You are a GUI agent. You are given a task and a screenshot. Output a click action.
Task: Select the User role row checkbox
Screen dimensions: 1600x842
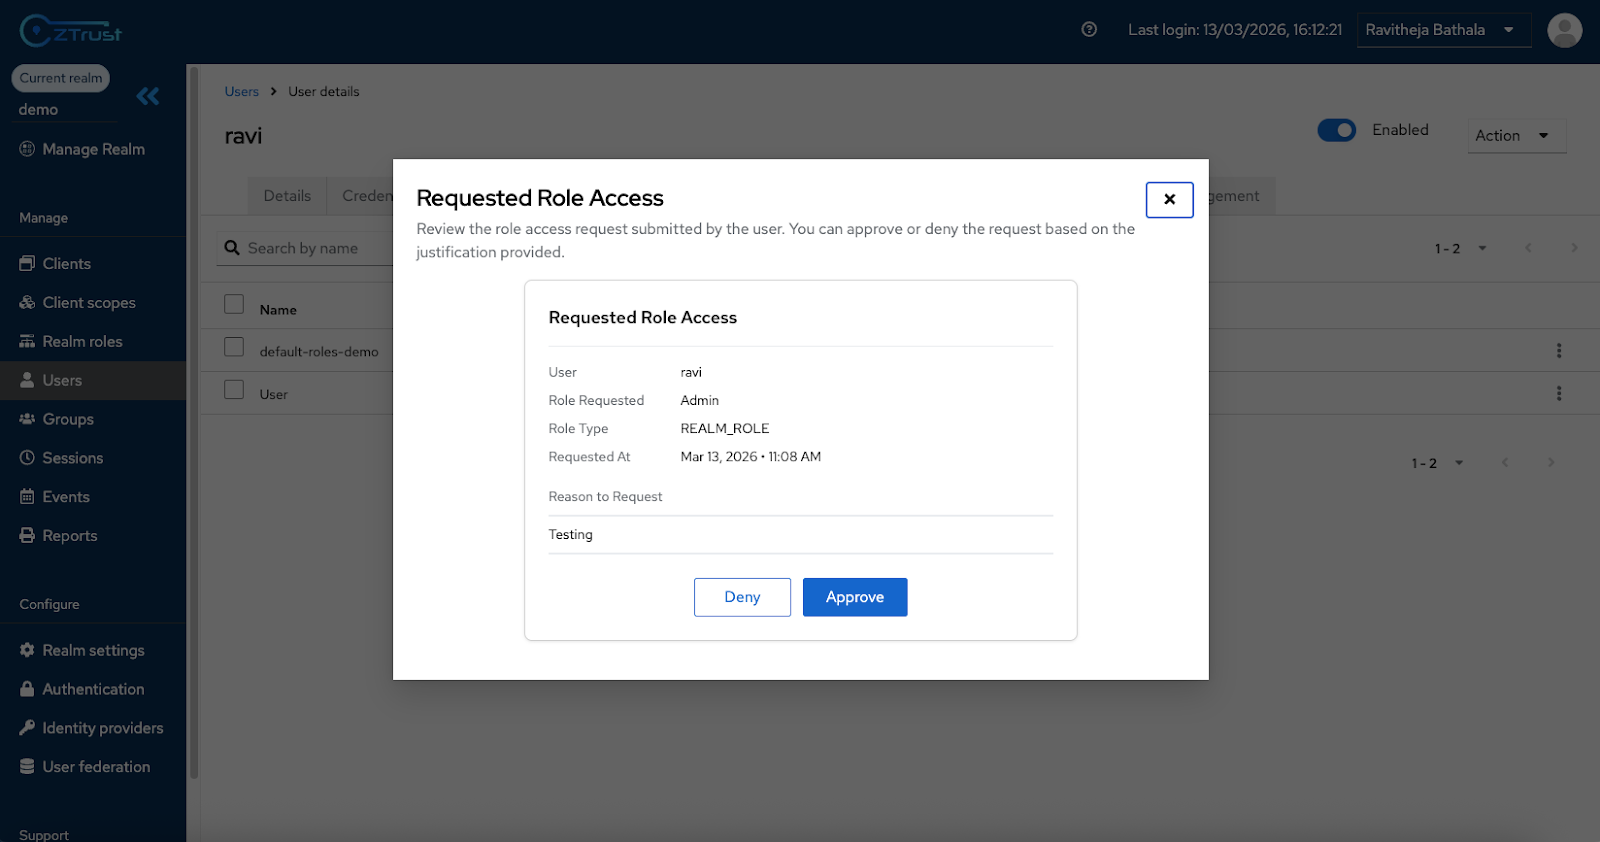(234, 390)
